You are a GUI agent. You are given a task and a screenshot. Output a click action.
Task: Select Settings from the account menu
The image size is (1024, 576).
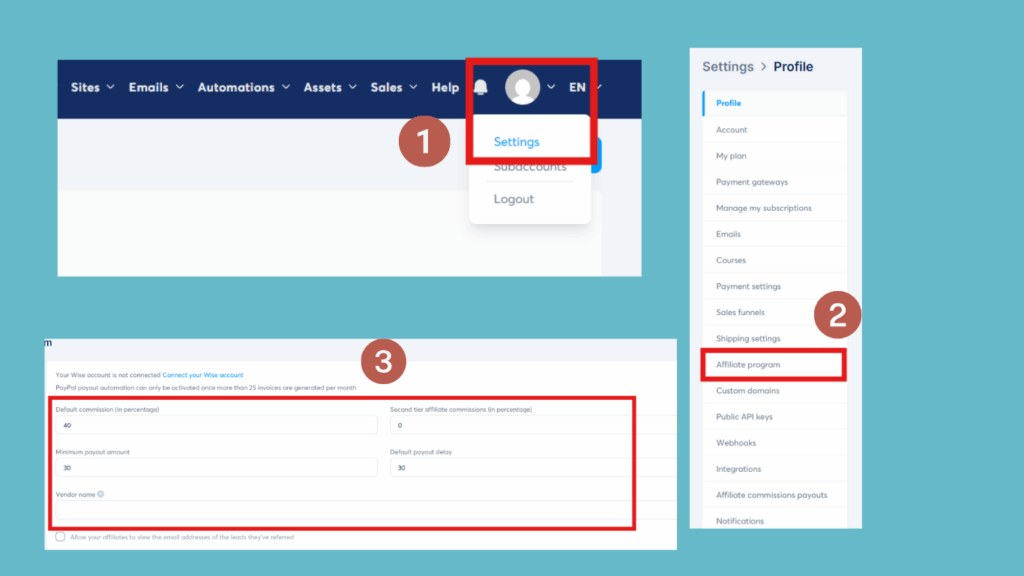pyautogui.click(x=516, y=142)
